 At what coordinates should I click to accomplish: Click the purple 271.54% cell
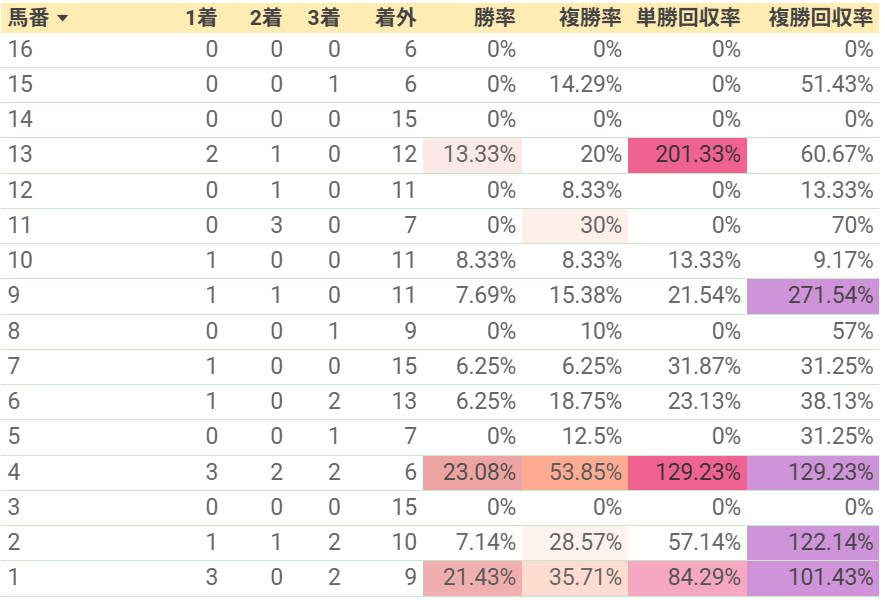click(x=813, y=296)
